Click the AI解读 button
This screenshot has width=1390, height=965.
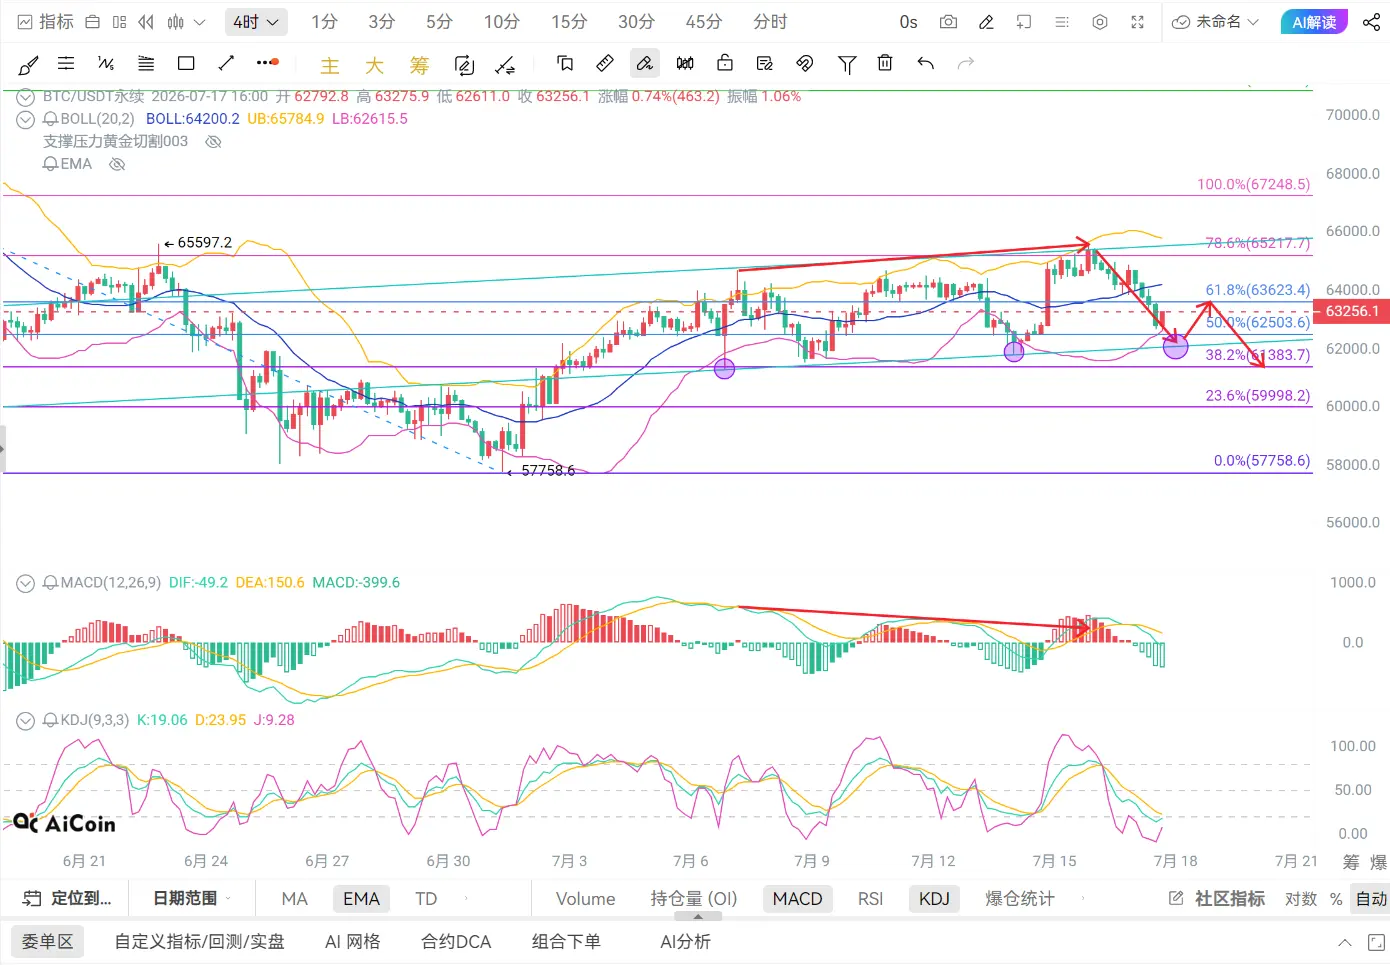tap(1314, 22)
